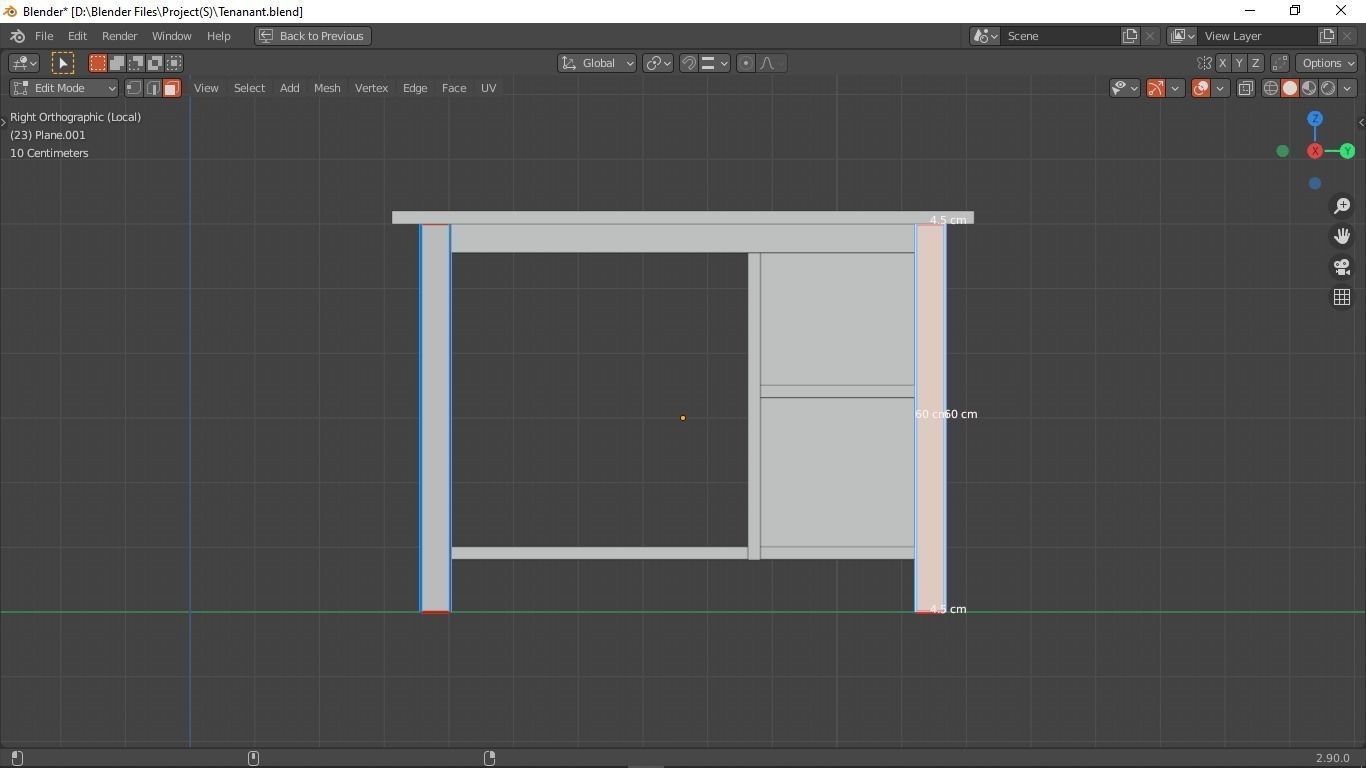This screenshot has width=1366, height=768.
Task: Enable vertex select mode
Action: click(x=133, y=88)
